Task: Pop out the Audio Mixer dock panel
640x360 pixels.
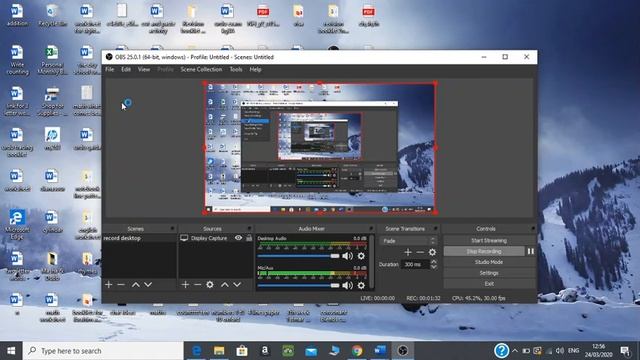Action: point(371,229)
